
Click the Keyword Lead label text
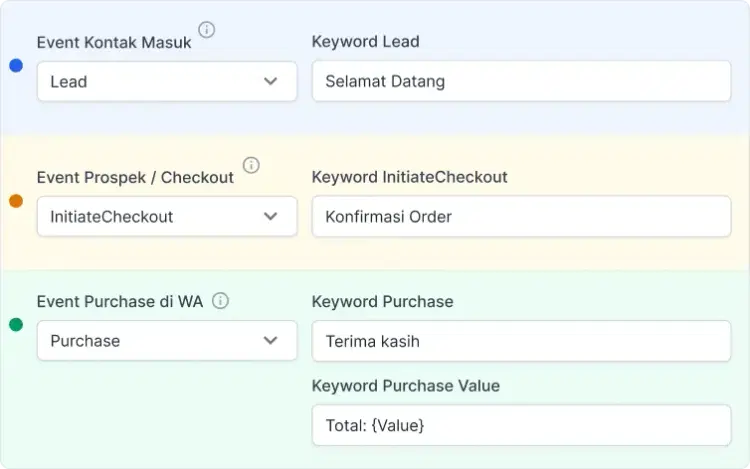365,42
